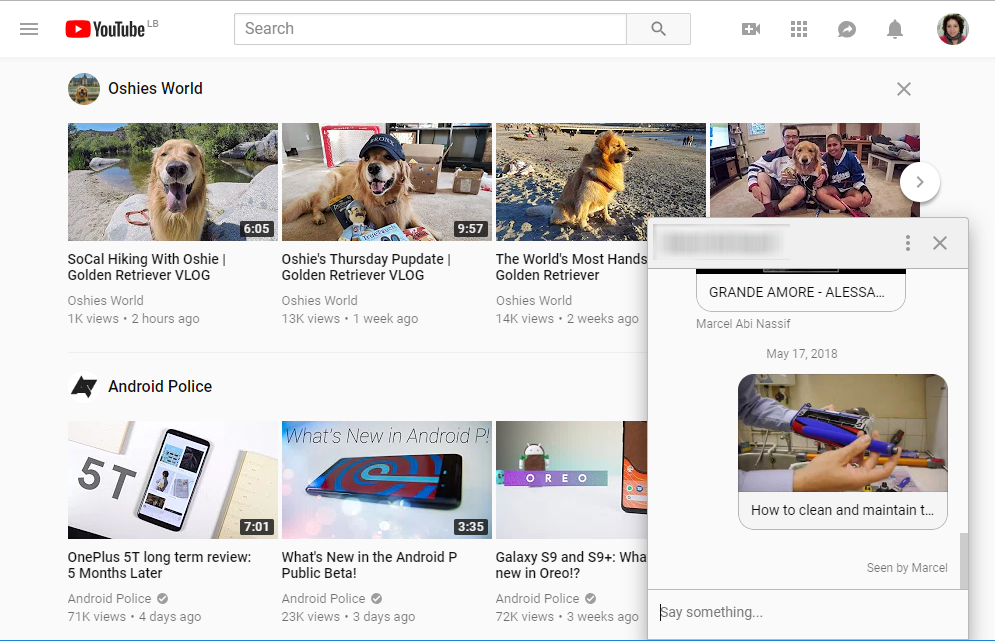Open the chat options three-dot menu
This screenshot has width=995, height=641.
tap(907, 242)
